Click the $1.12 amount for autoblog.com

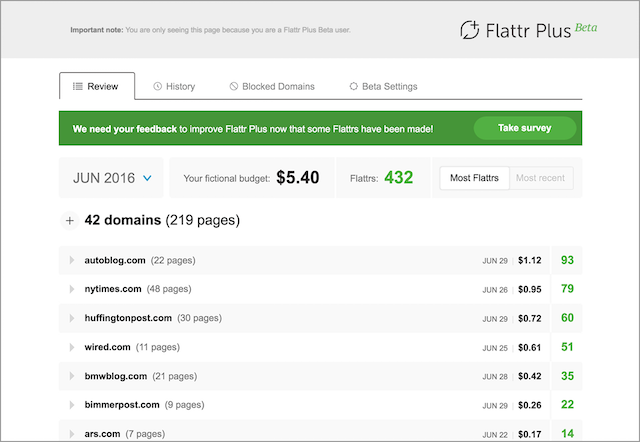click(x=530, y=260)
